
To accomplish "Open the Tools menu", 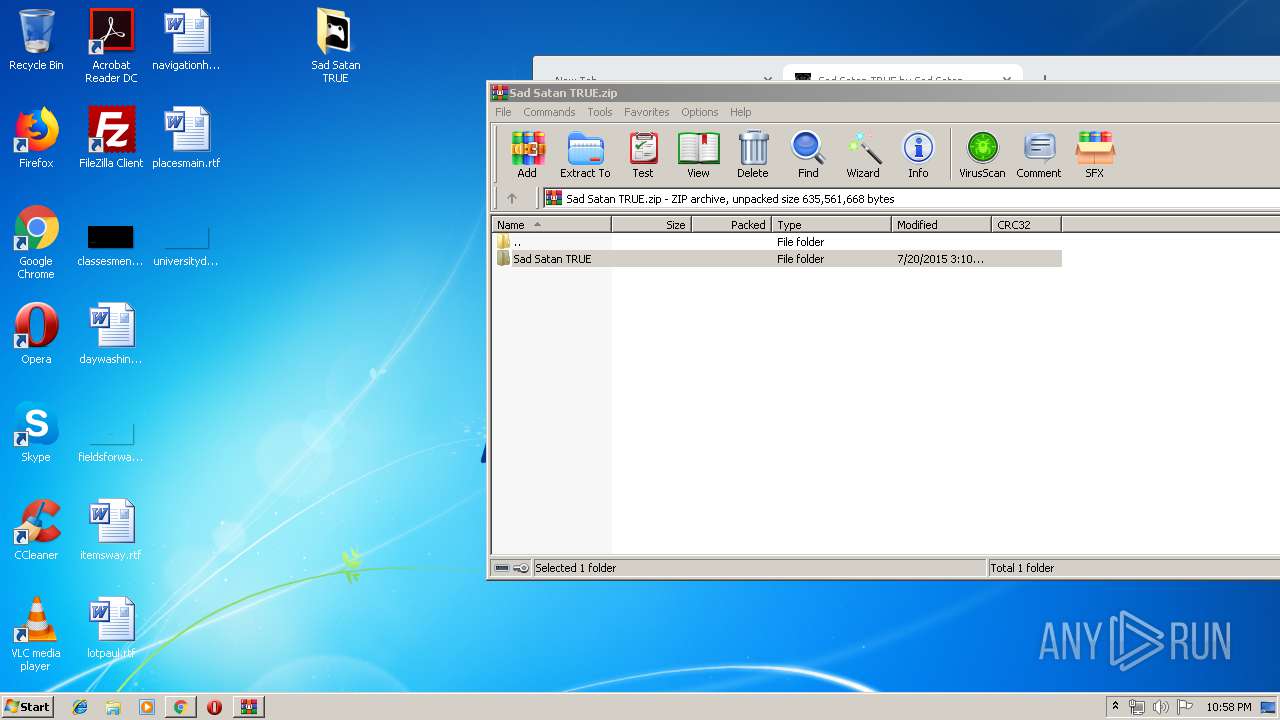I will point(600,112).
